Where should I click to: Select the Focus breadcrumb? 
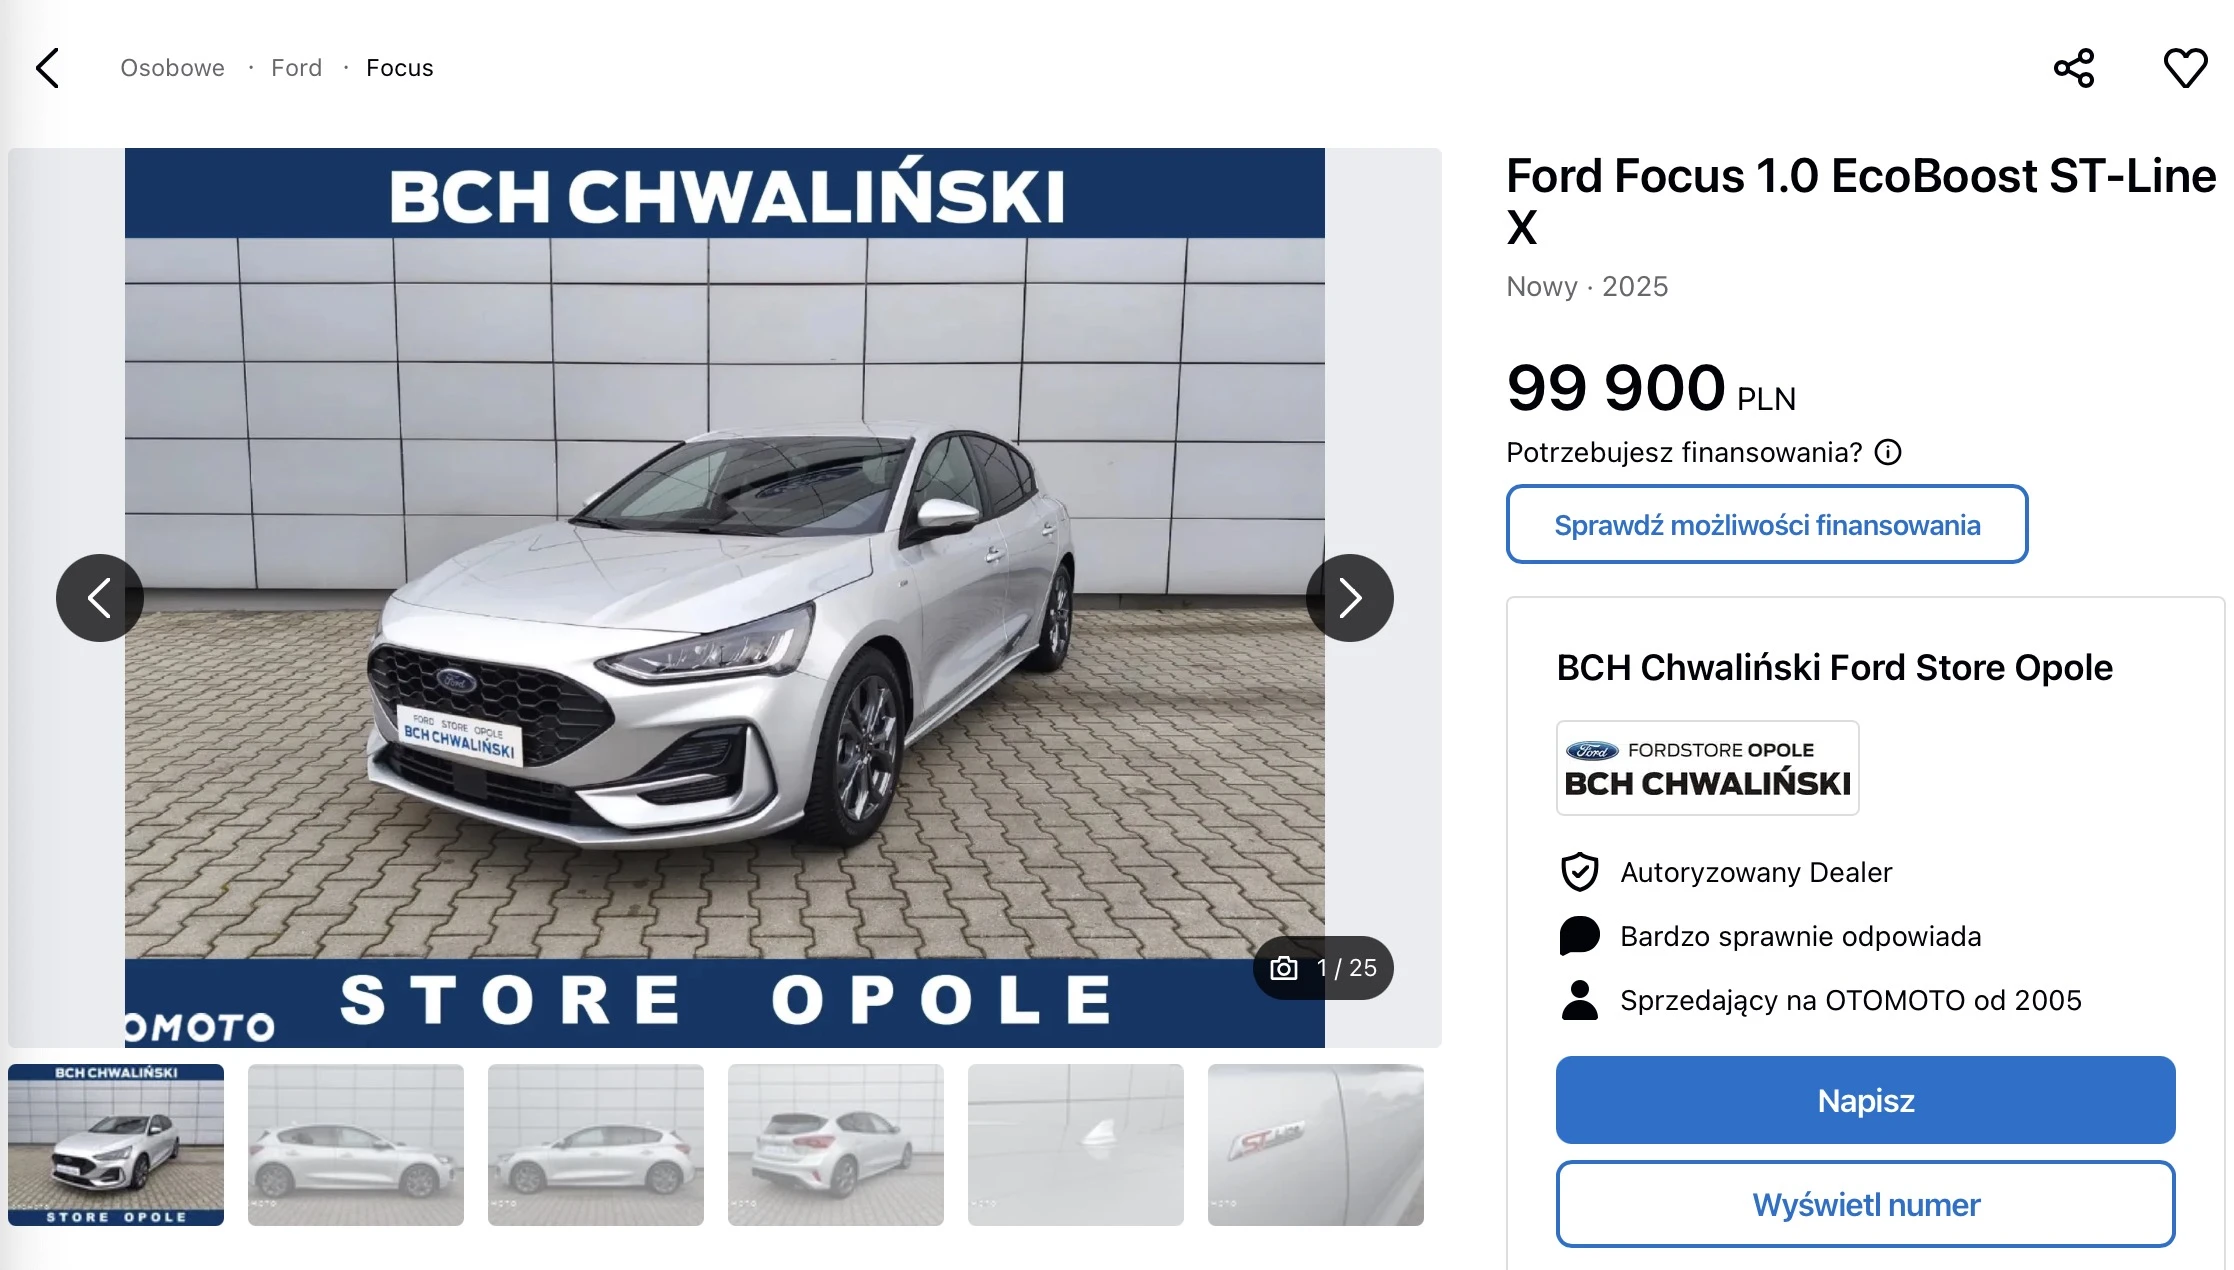399,68
